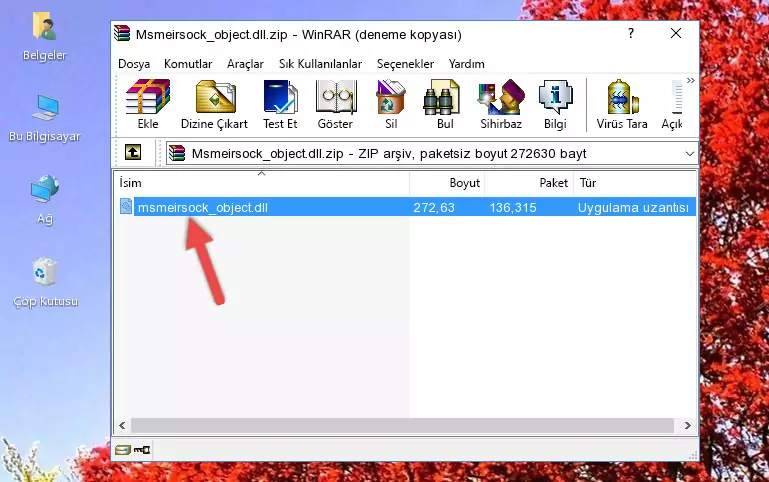Open the Dosya menu
Image resolution: width=769 pixels, height=482 pixels.
click(x=134, y=64)
